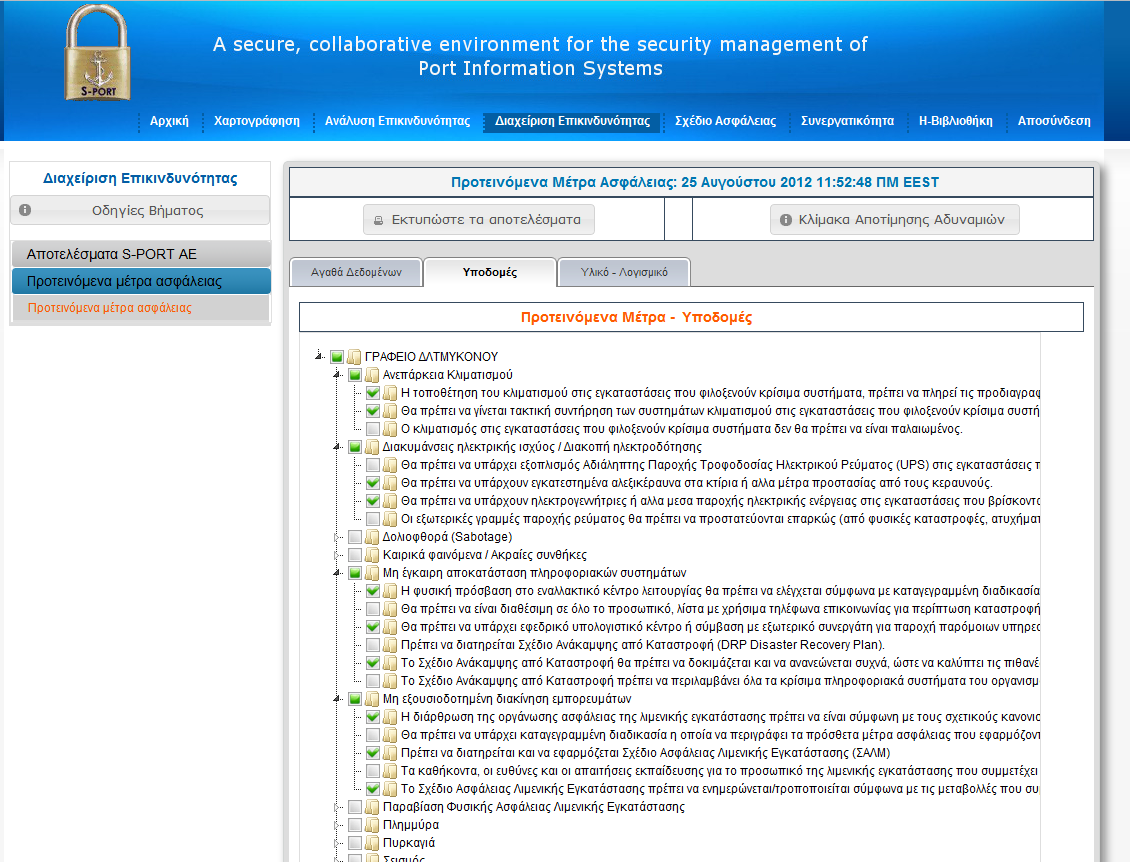The width and height of the screenshot is (1130, 862).
Task: Click the folder icon of Πλημμύρα
Action: pos(372,825)
